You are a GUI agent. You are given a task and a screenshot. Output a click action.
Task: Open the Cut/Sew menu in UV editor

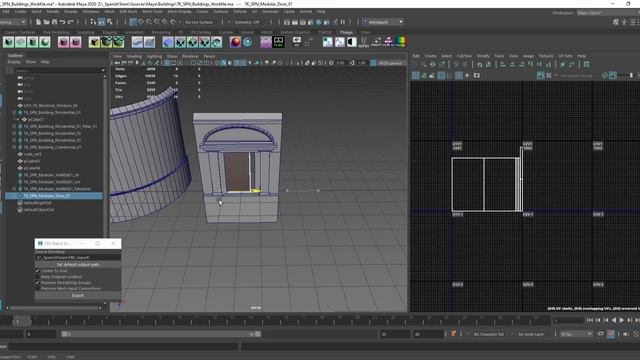point(464,56)
